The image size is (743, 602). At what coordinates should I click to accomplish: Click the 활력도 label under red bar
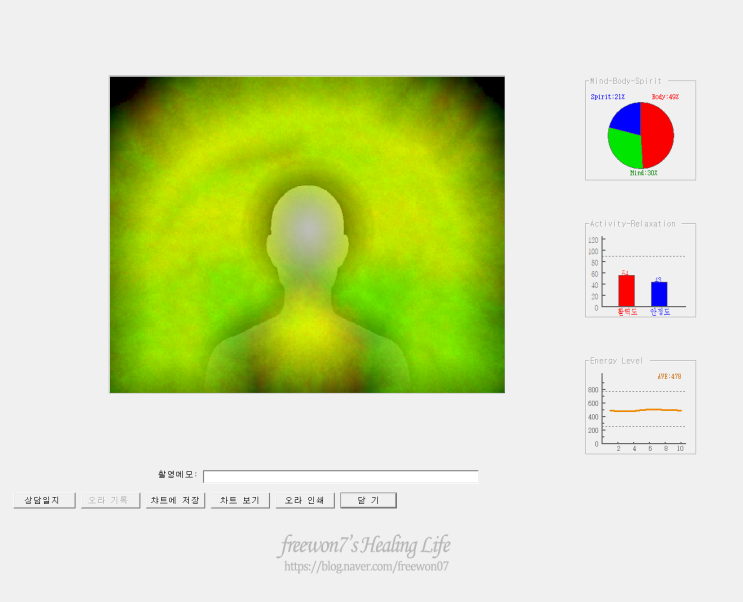[627, 312]
